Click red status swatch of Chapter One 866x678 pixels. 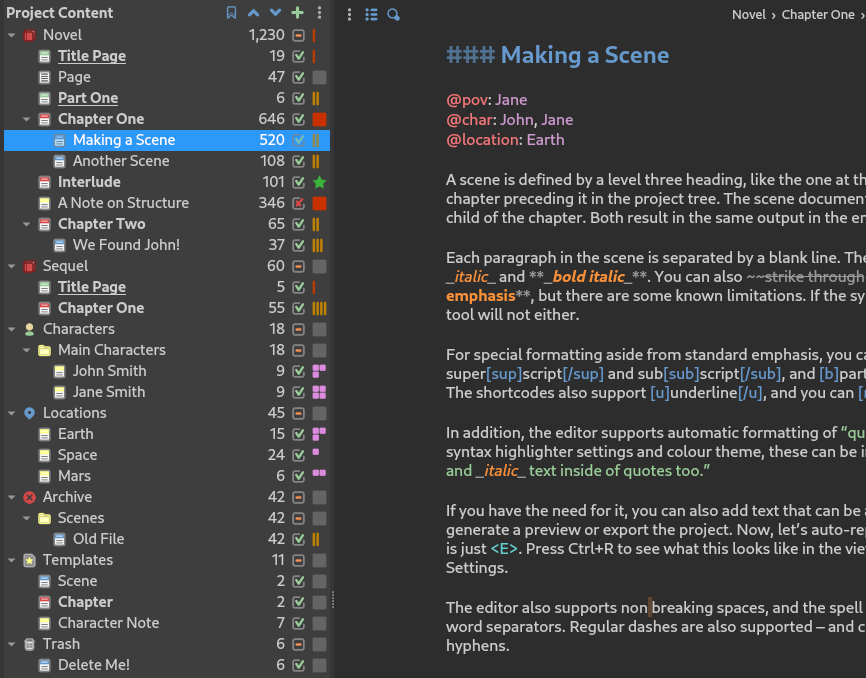[319, 119]
